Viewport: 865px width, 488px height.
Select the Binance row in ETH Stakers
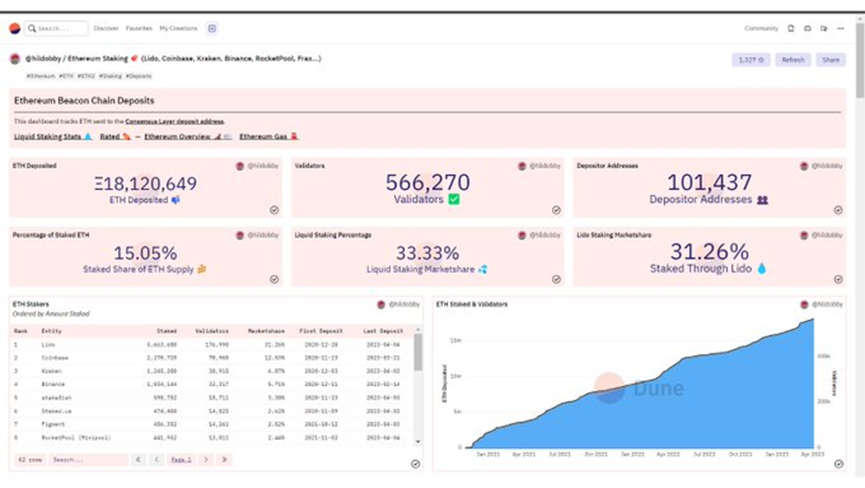point(212,384)
